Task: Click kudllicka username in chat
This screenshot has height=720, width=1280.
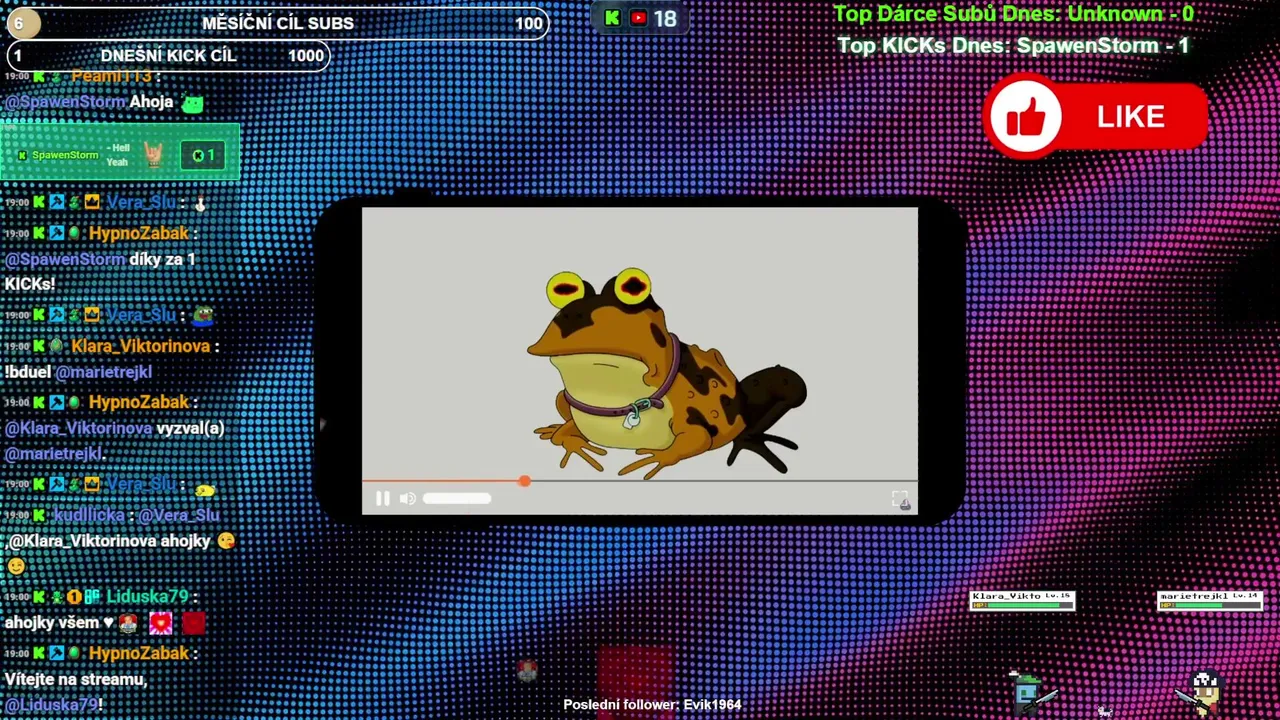Action: [x=89, y=515]
